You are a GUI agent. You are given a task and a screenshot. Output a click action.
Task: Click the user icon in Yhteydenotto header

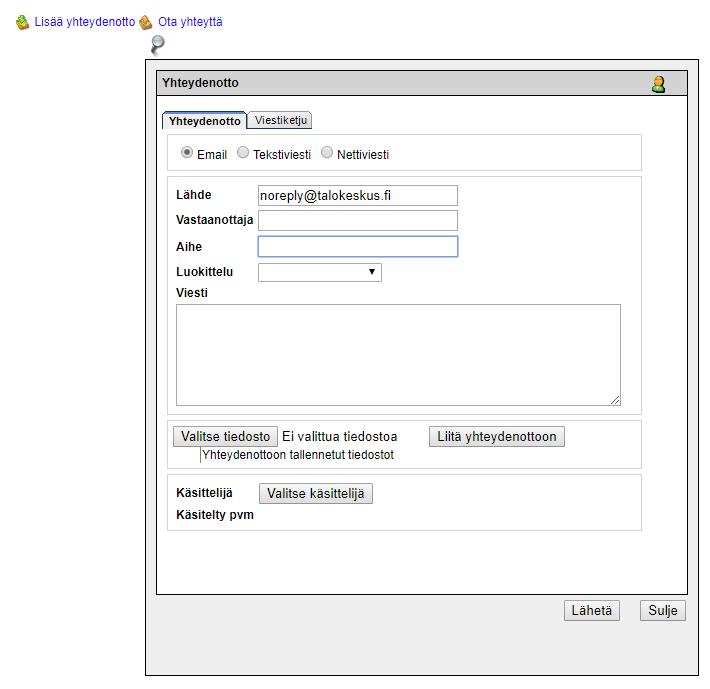pos(658,84)
